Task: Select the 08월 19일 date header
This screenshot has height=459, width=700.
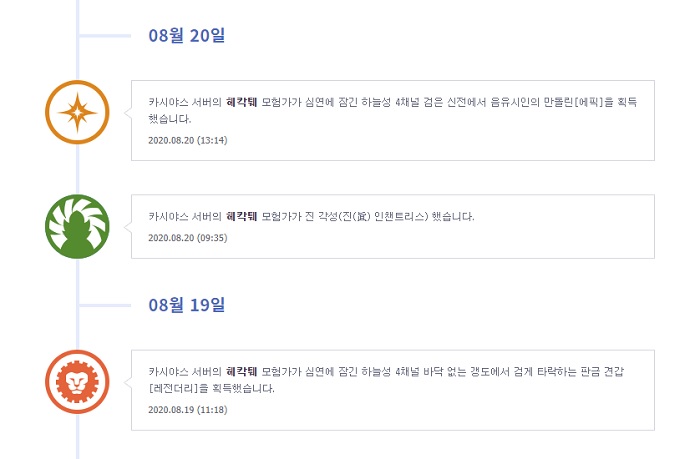Action: pyautogui.click(x=187, y=305)
